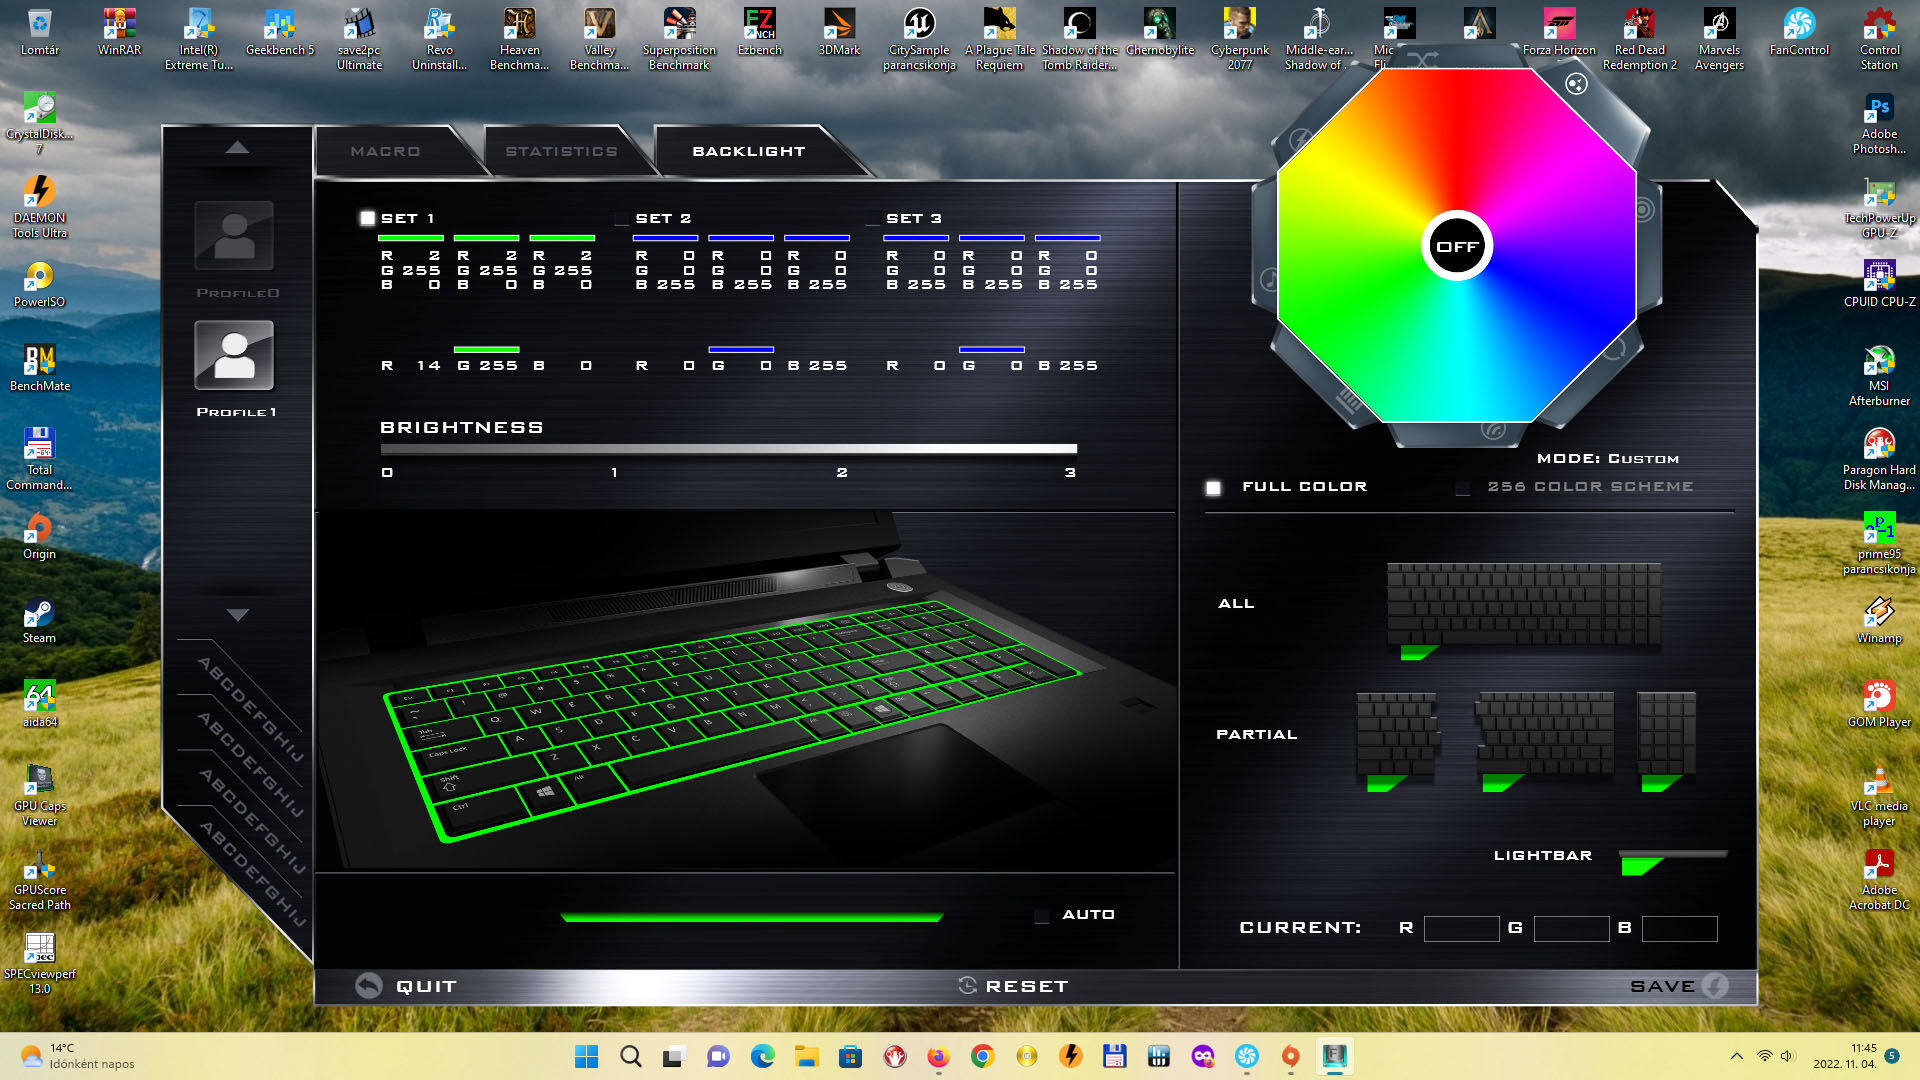
Task: Select the lightning flash mode icon
Action: (1300, 140)
